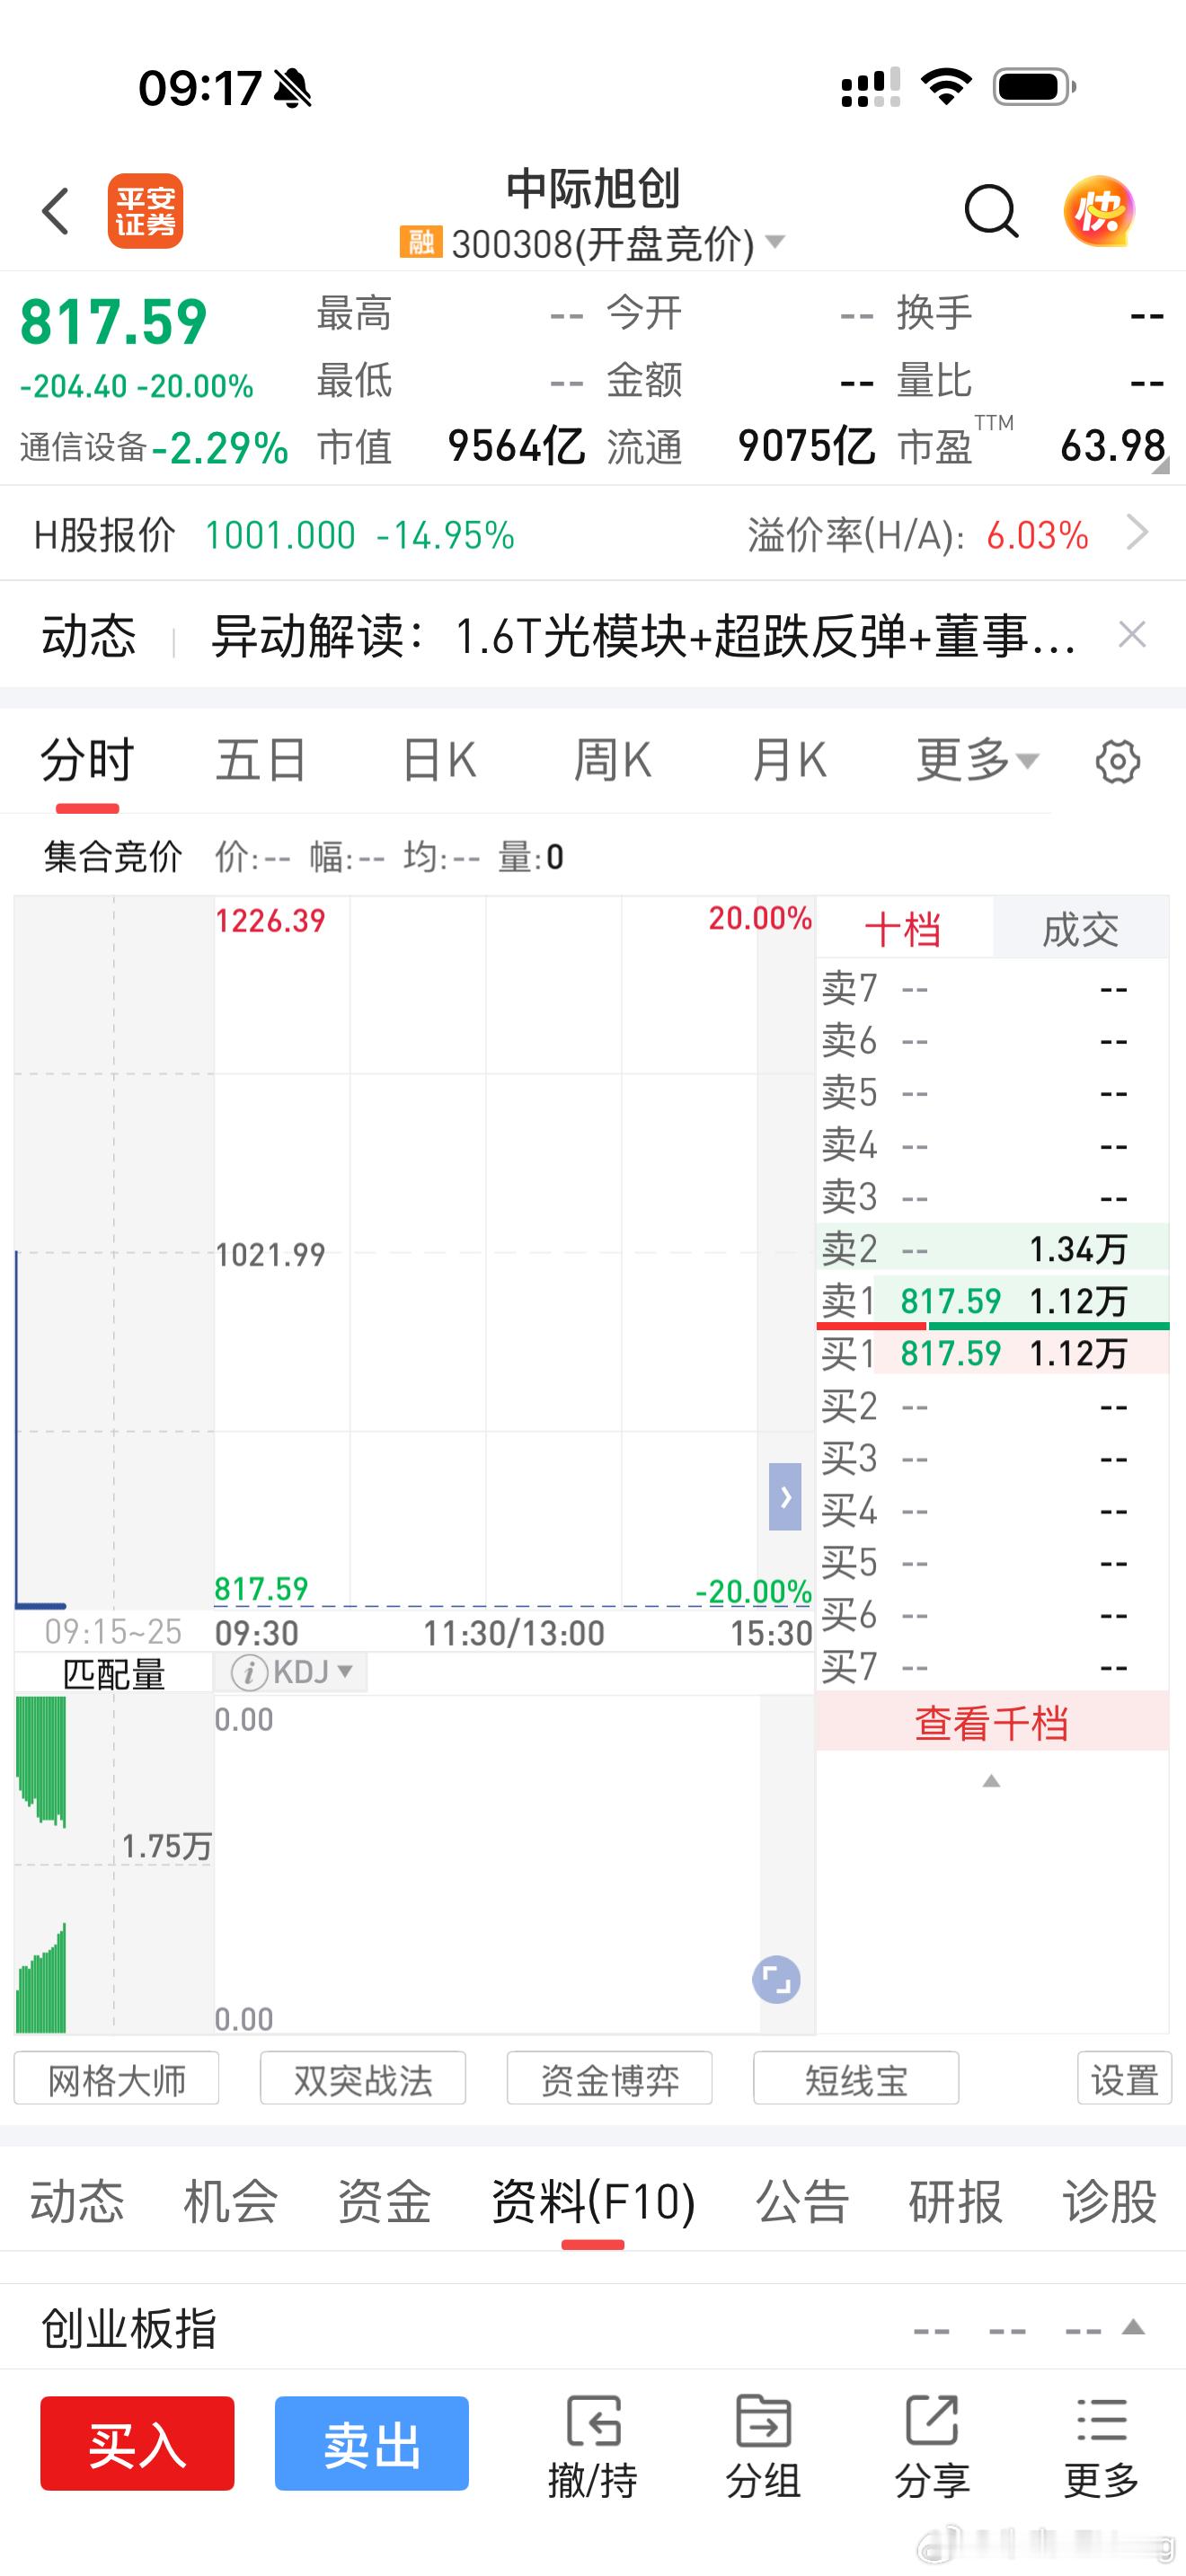Switch to 分时 chart tab
Screen dimensions: 1186x2576
click(x=87, y=761)
